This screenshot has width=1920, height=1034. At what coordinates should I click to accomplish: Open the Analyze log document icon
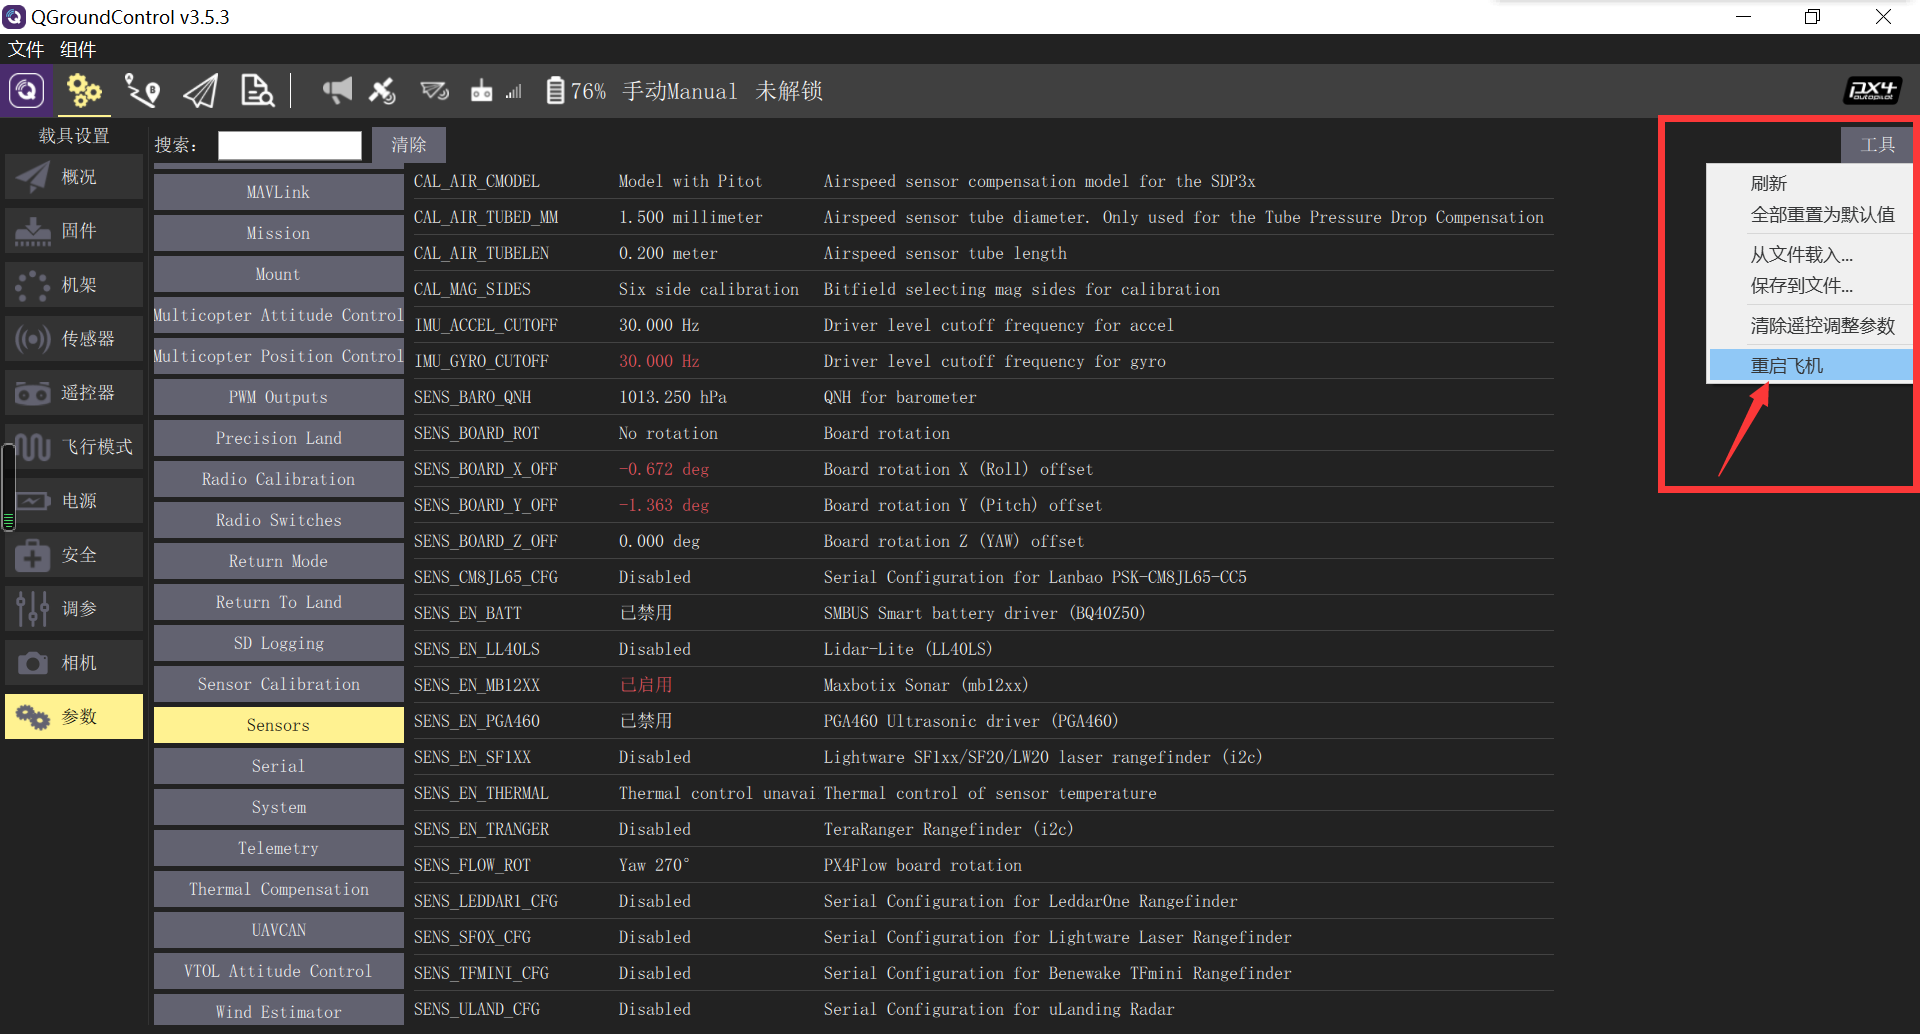tap(257, 91)
